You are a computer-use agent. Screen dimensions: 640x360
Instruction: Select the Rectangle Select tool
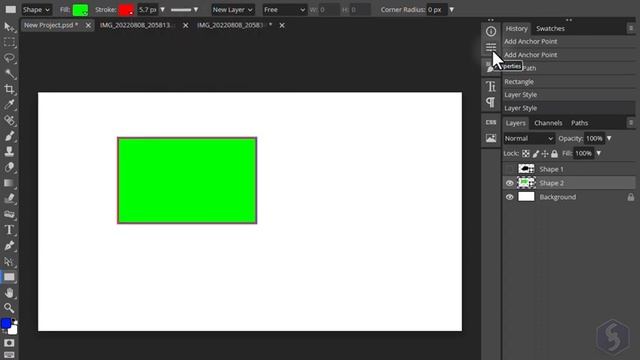coord(9,42)
